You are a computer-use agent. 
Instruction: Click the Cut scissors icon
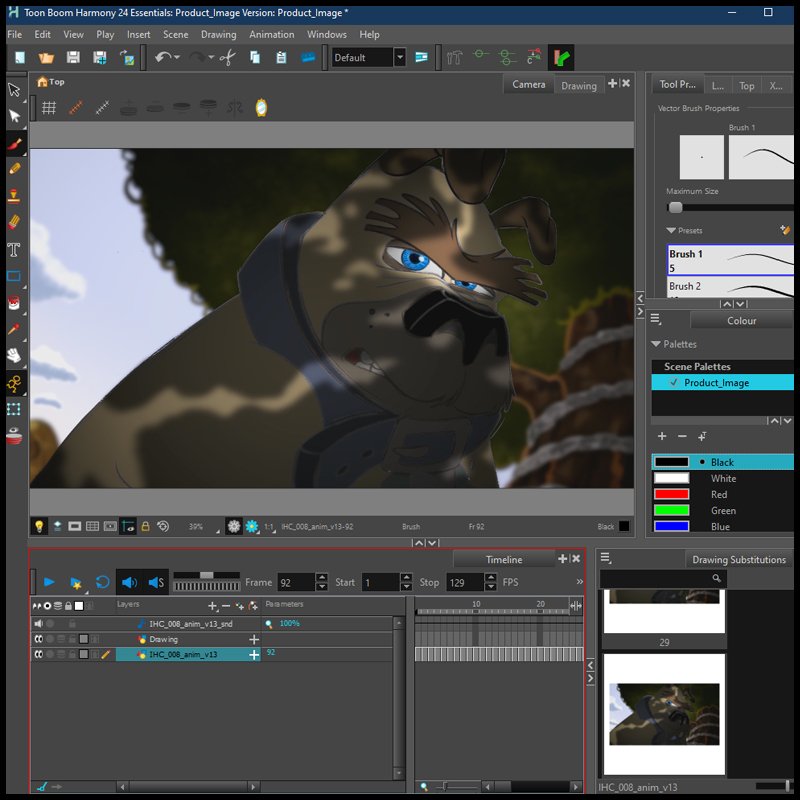click(228, 57)
